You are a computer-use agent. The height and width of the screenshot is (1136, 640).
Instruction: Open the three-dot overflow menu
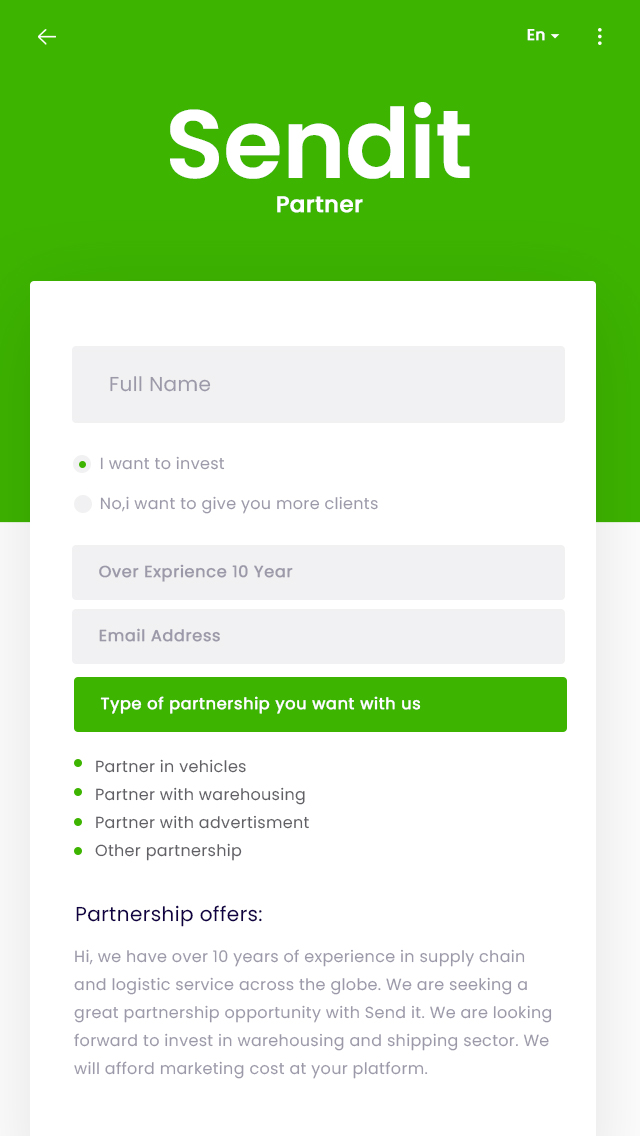pyautogui.click(x=600, y=37)
